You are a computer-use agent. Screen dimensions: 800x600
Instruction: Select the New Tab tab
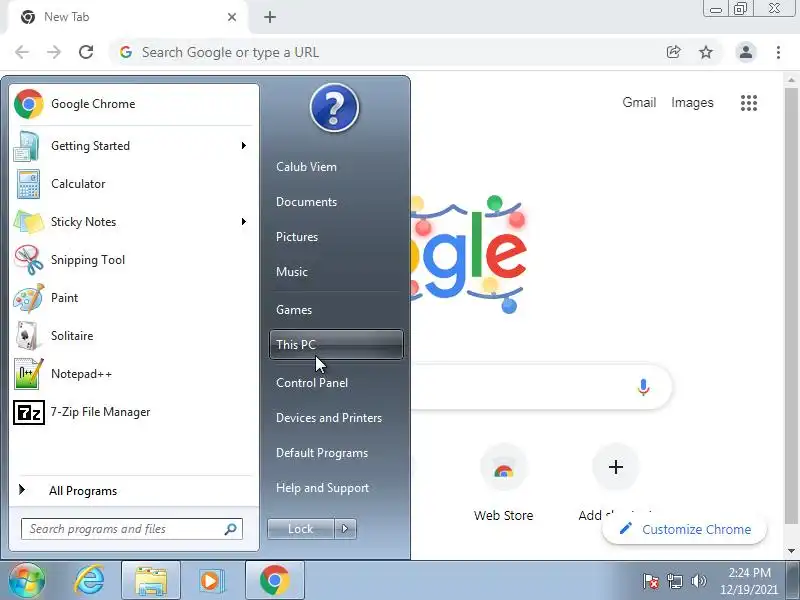coord(128,17)
